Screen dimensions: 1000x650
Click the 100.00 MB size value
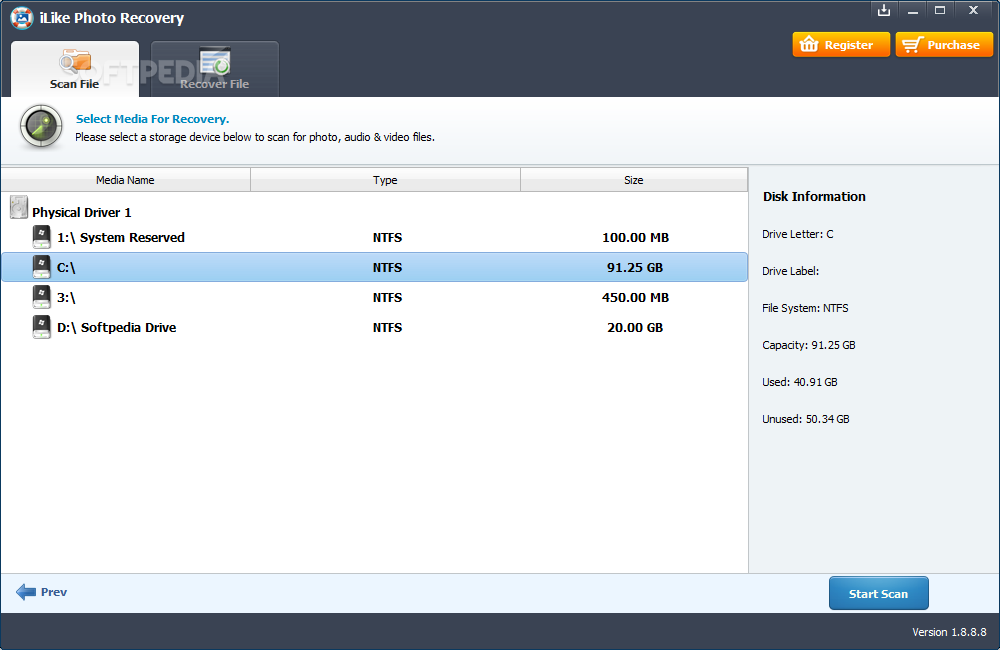pos(635,237)
